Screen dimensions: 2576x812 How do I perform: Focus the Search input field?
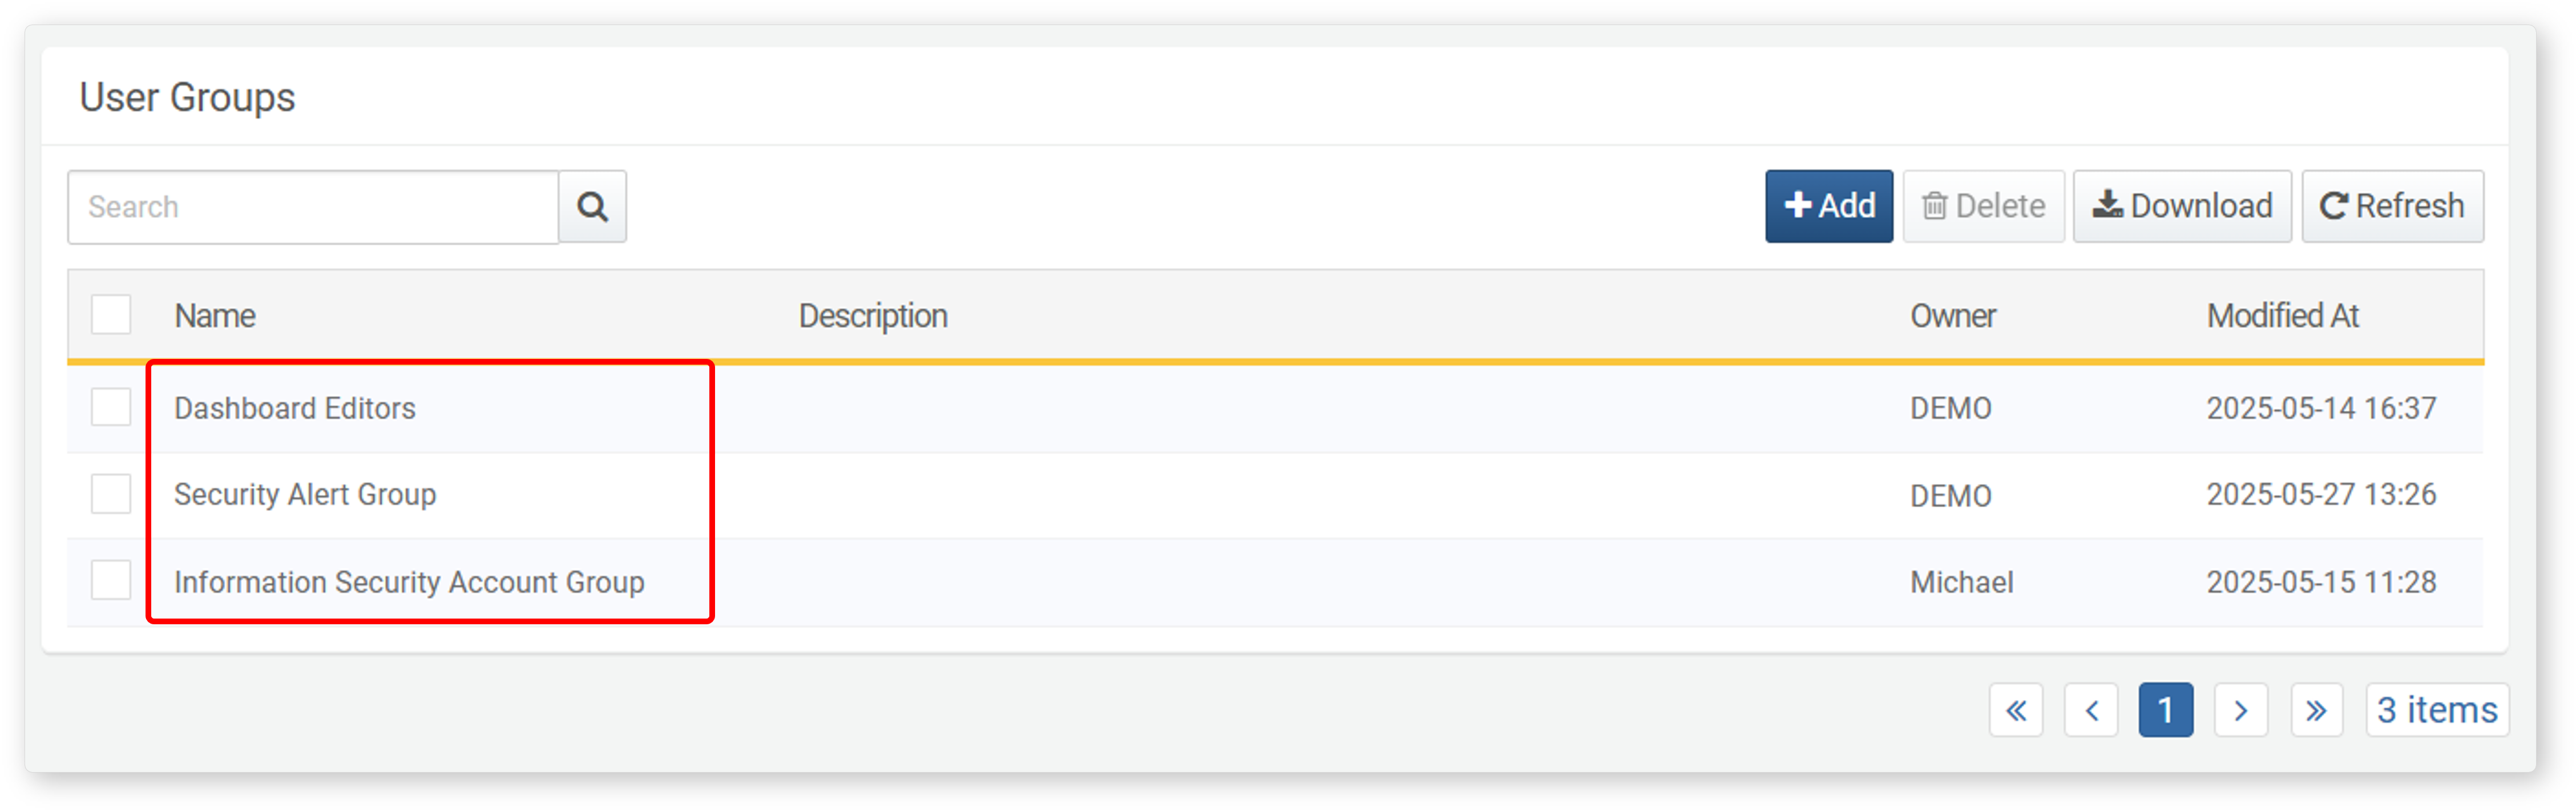tap(313, 207)
